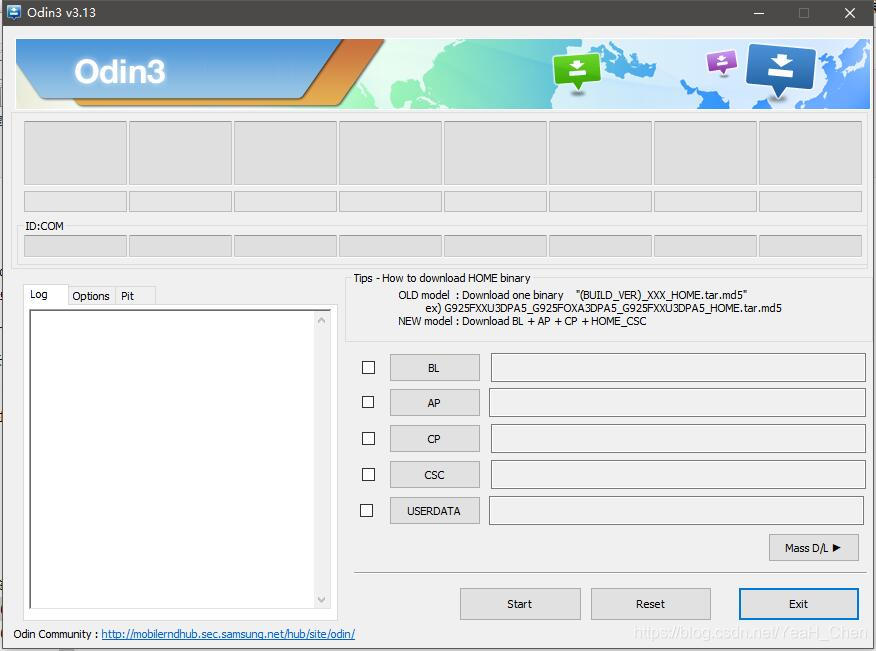
Task: Click the "NEW model : Download BL + AP + CP + HOME_CSC" line
Action: [x=522, y=321]
